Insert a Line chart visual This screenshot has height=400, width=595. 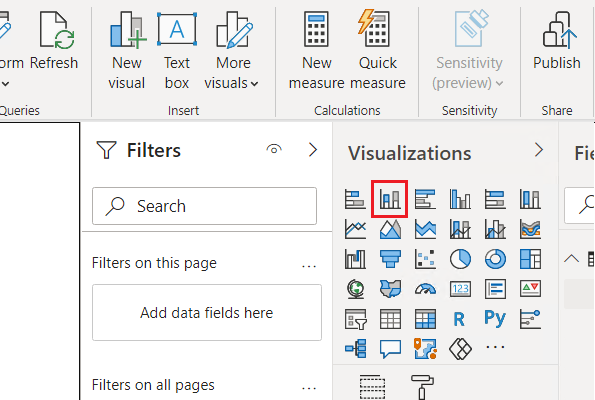coord(355,229)
